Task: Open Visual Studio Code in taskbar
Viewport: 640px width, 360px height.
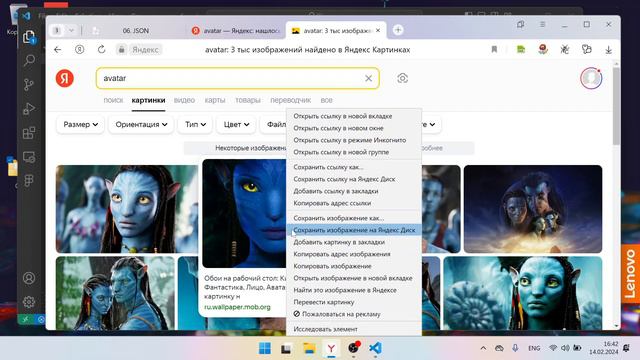Action: 375,348
